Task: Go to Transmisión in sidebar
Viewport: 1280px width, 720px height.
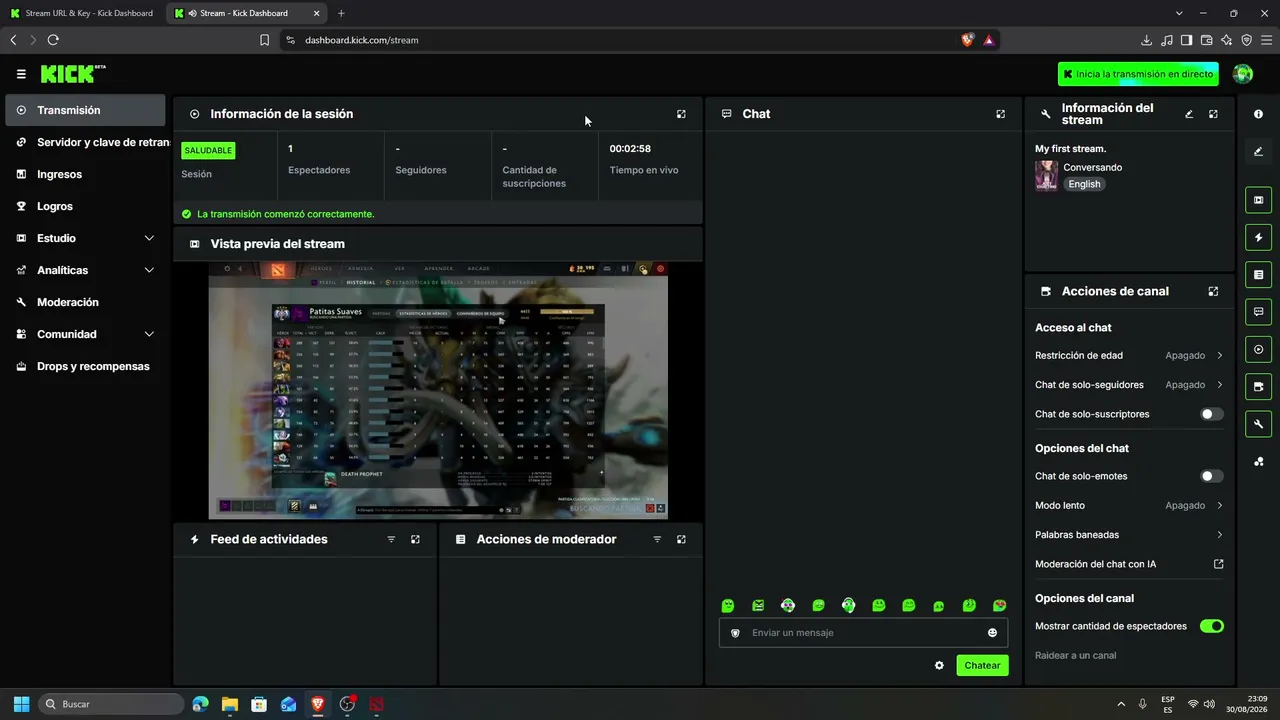Action: [x=86, y=110]
